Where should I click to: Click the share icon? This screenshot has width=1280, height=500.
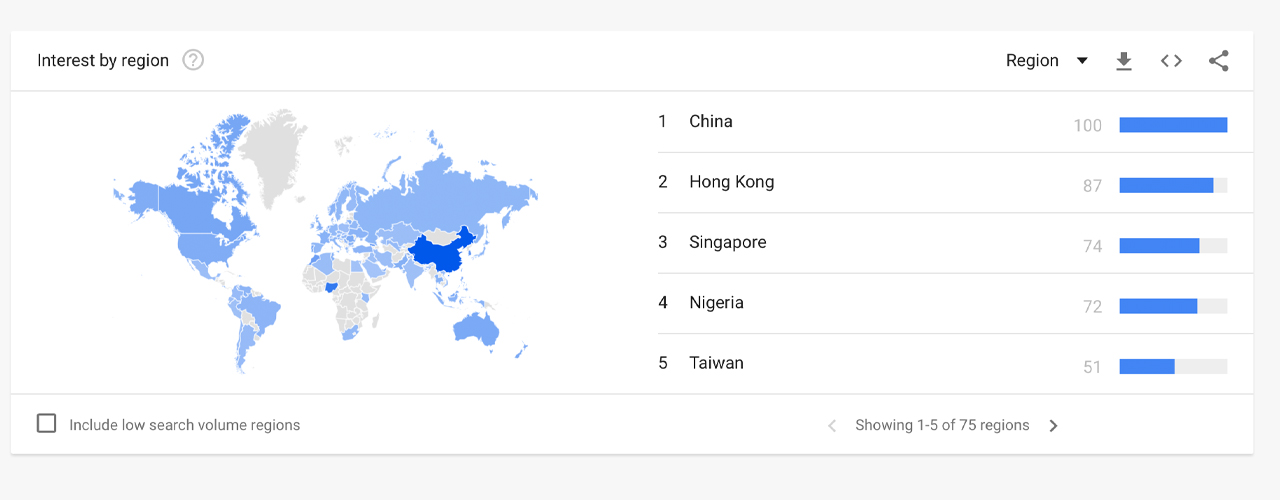[1218, 61]
